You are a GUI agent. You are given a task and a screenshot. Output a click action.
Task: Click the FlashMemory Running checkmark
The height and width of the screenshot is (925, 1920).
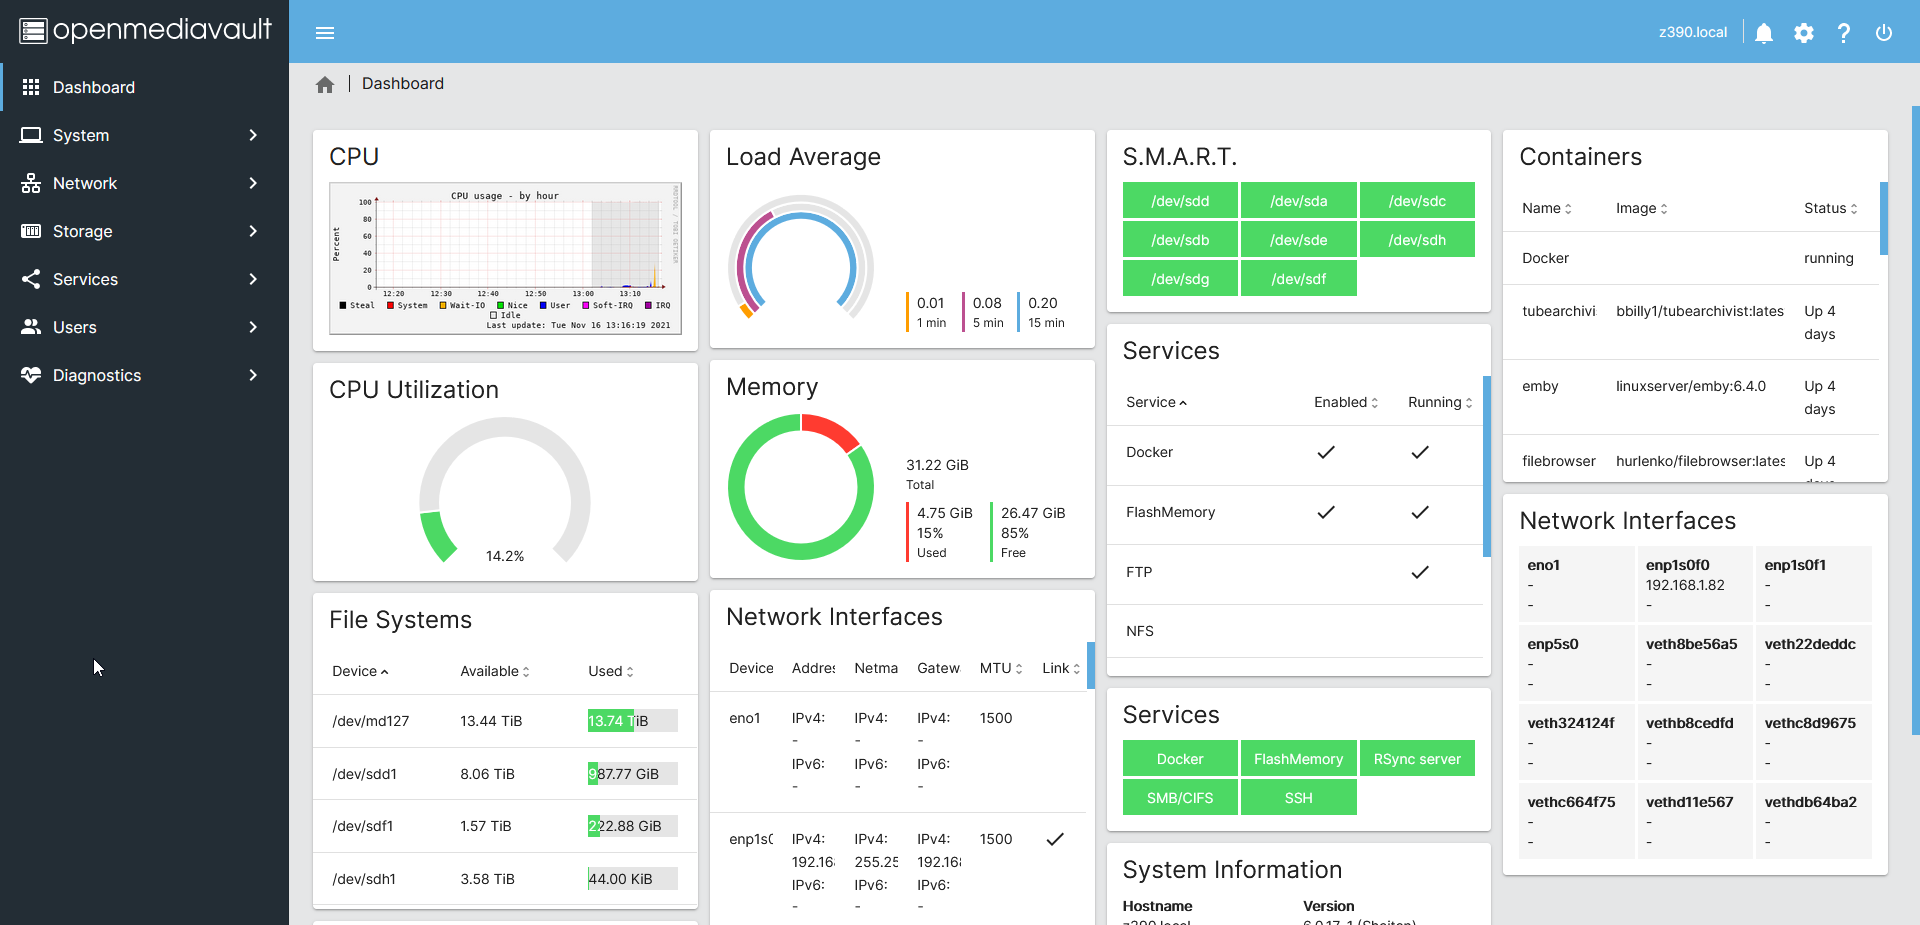click(1419, 512)
